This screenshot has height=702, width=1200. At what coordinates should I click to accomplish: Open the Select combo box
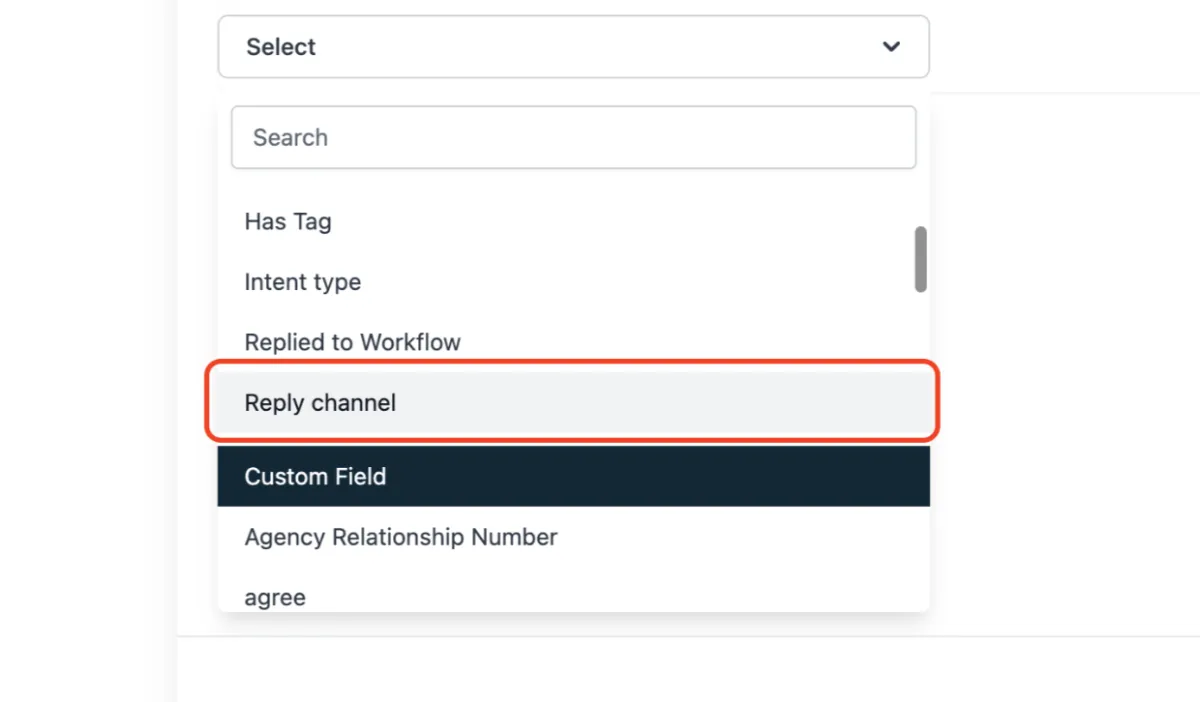(573, 47)
